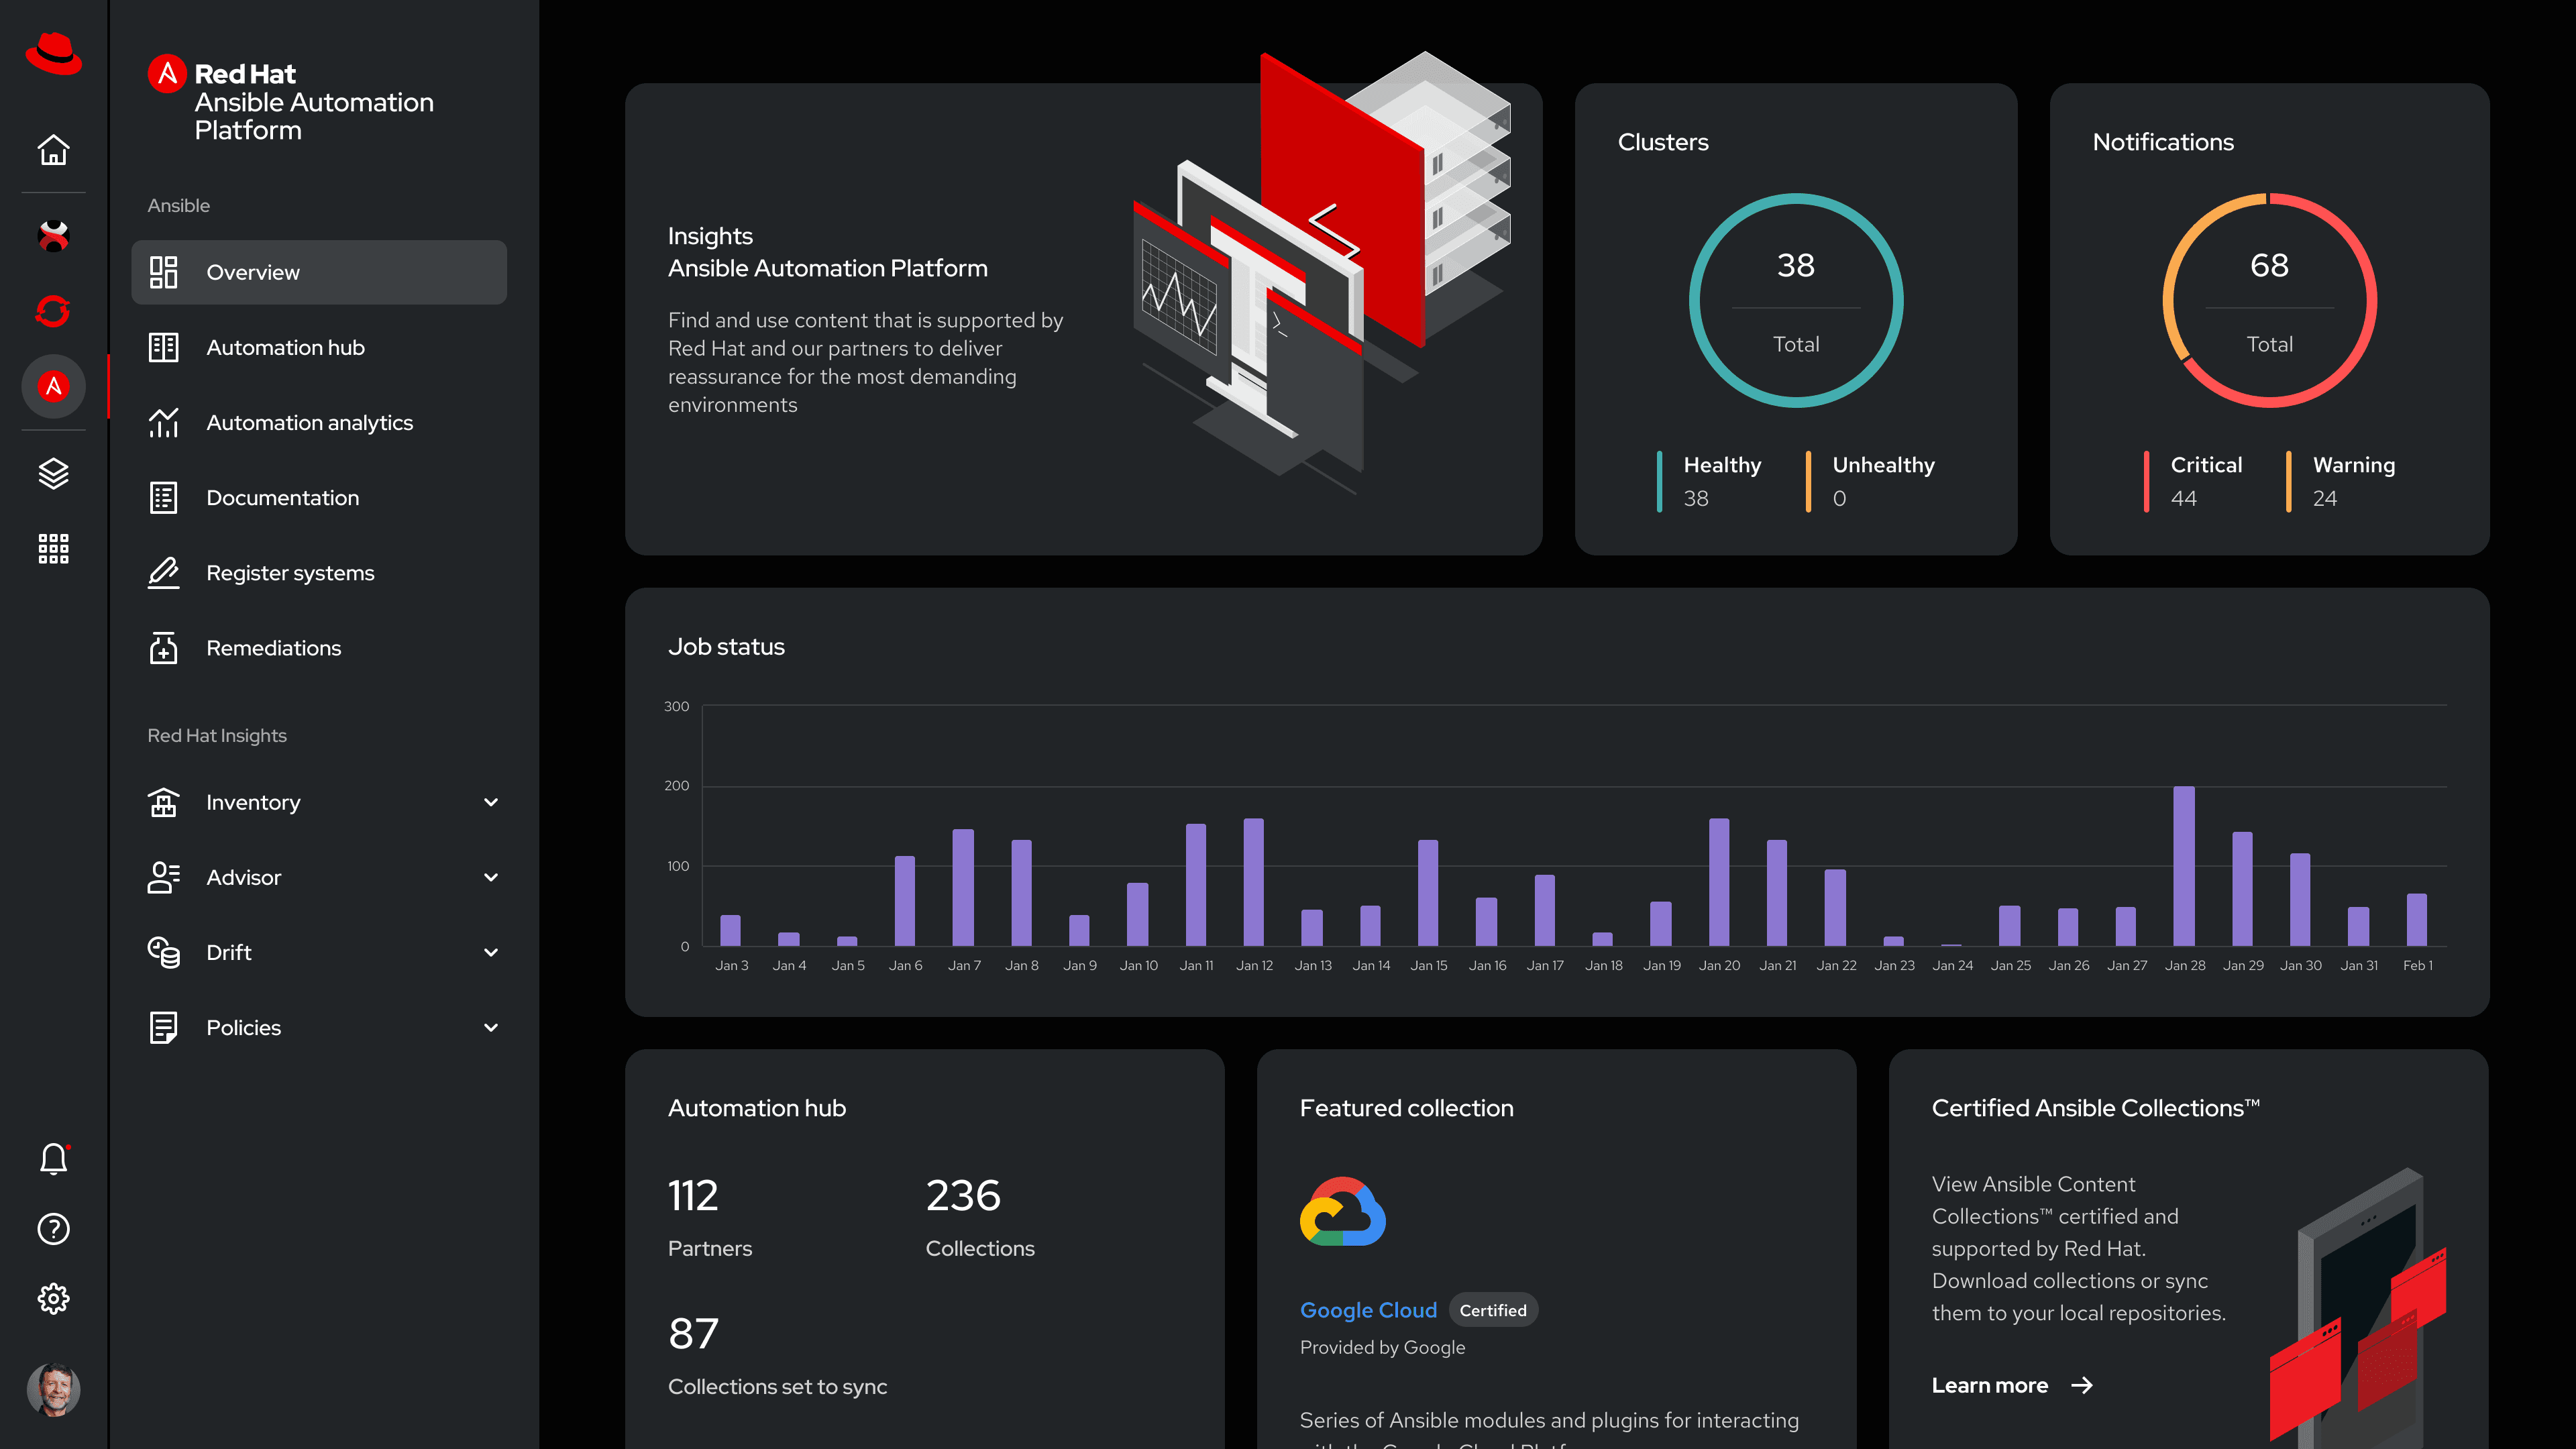
Task: Click the Overview dashboard icon
Action: 163,272
